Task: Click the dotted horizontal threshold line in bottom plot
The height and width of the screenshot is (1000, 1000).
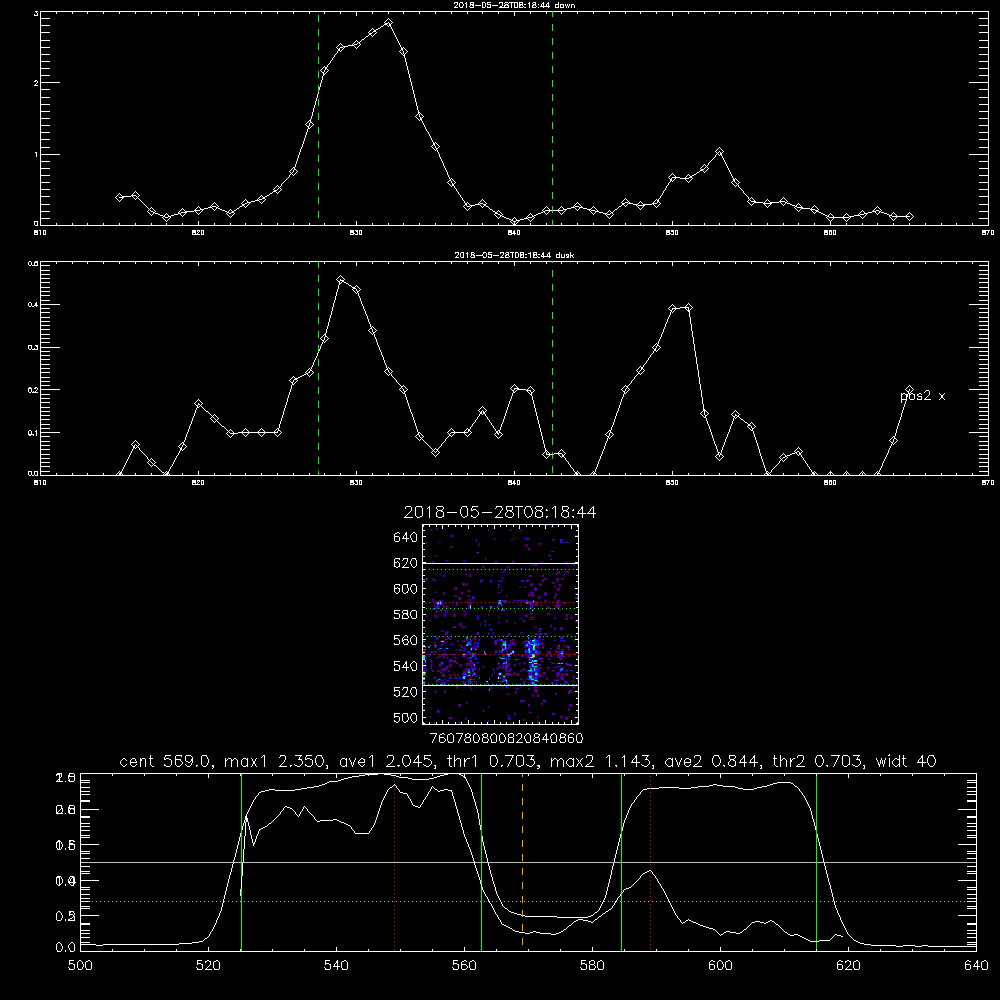Action: coord(528,901)
